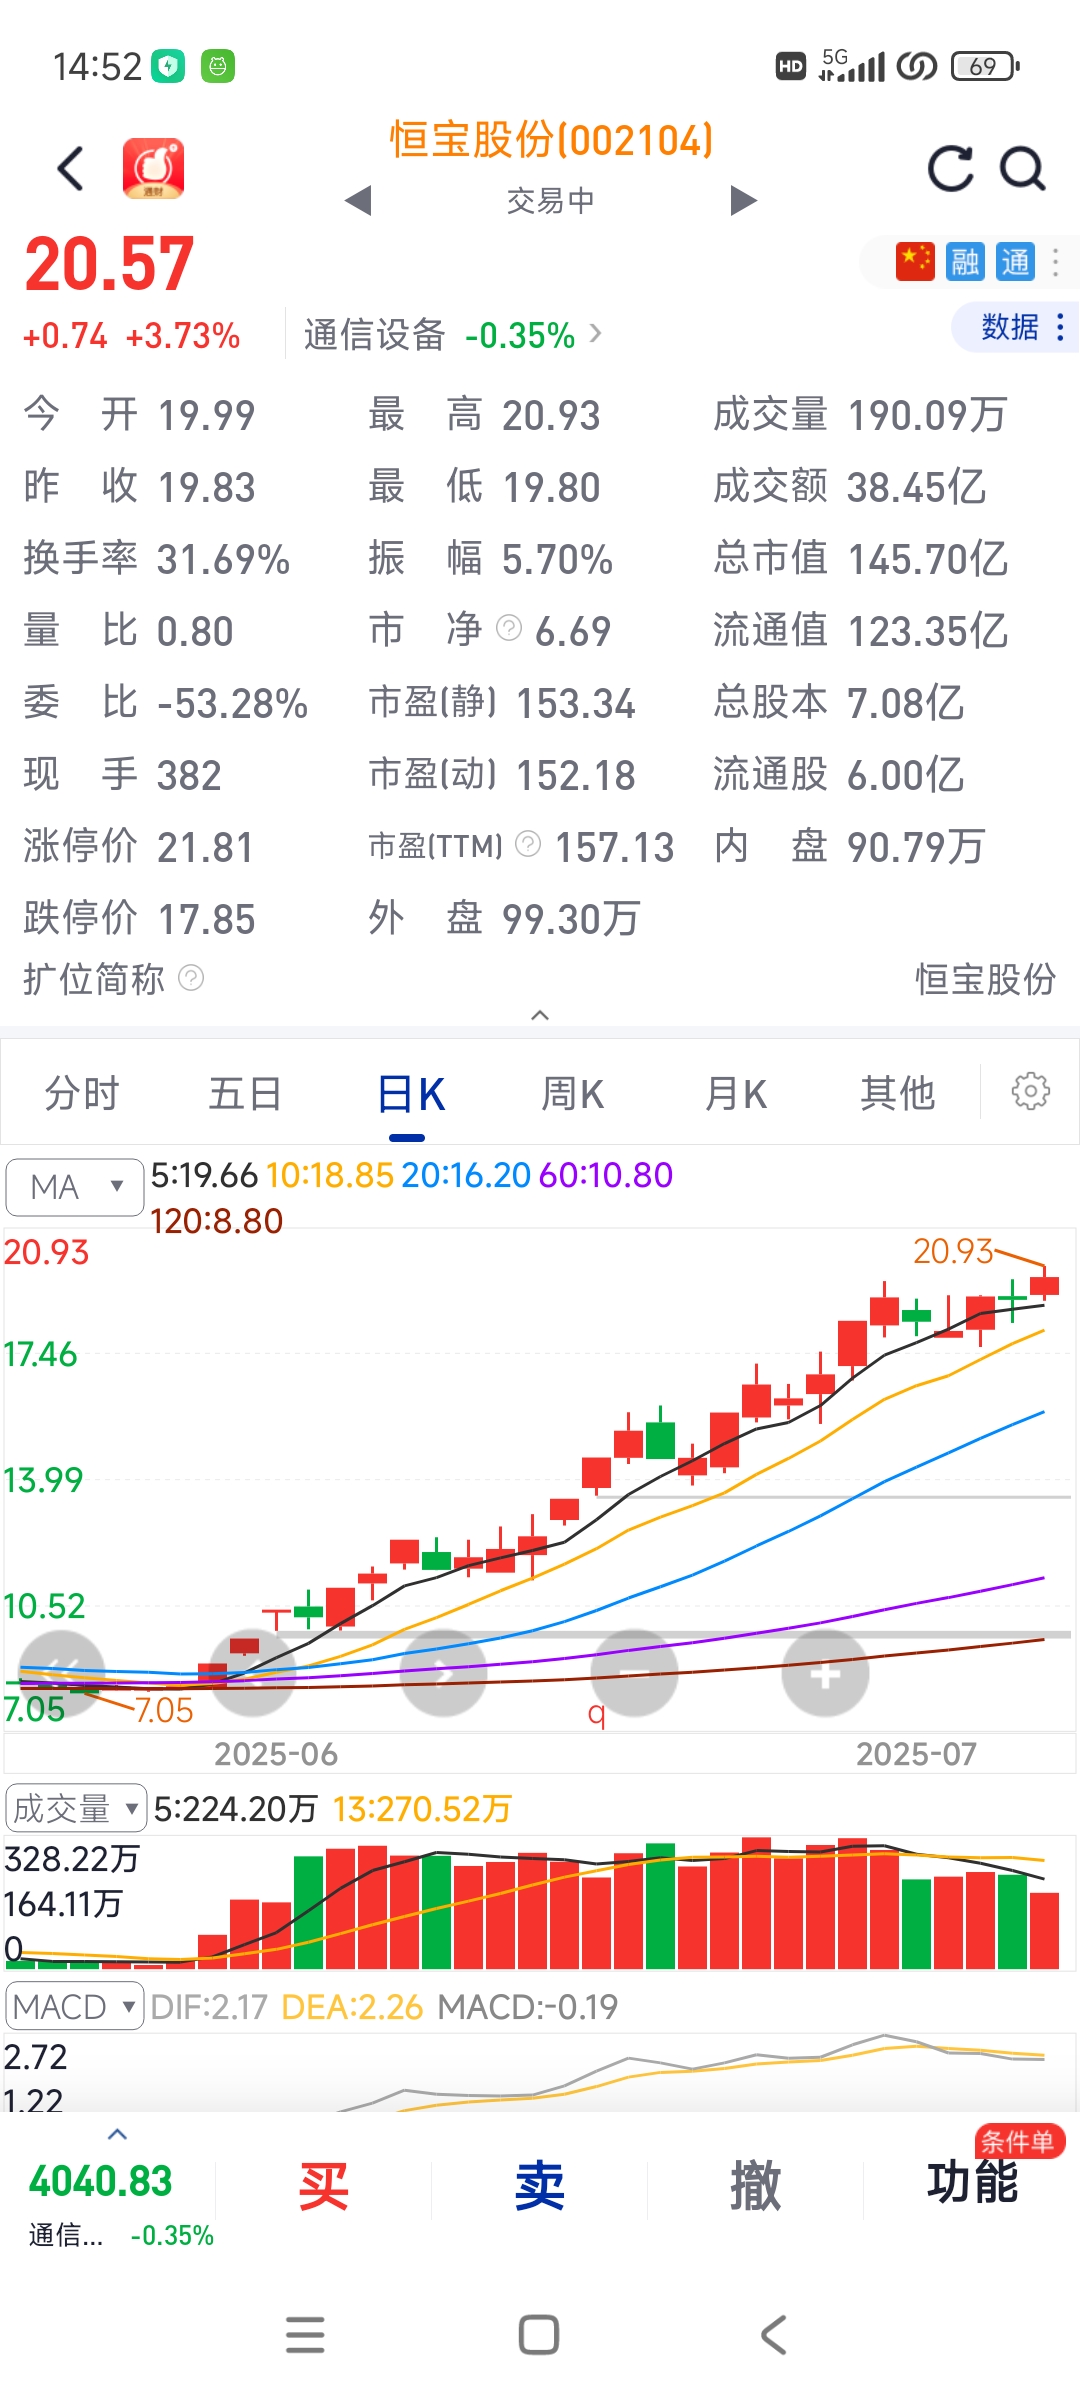Tap the China flag market badge
The image size is (1080, 2400).
click(915, 262)
